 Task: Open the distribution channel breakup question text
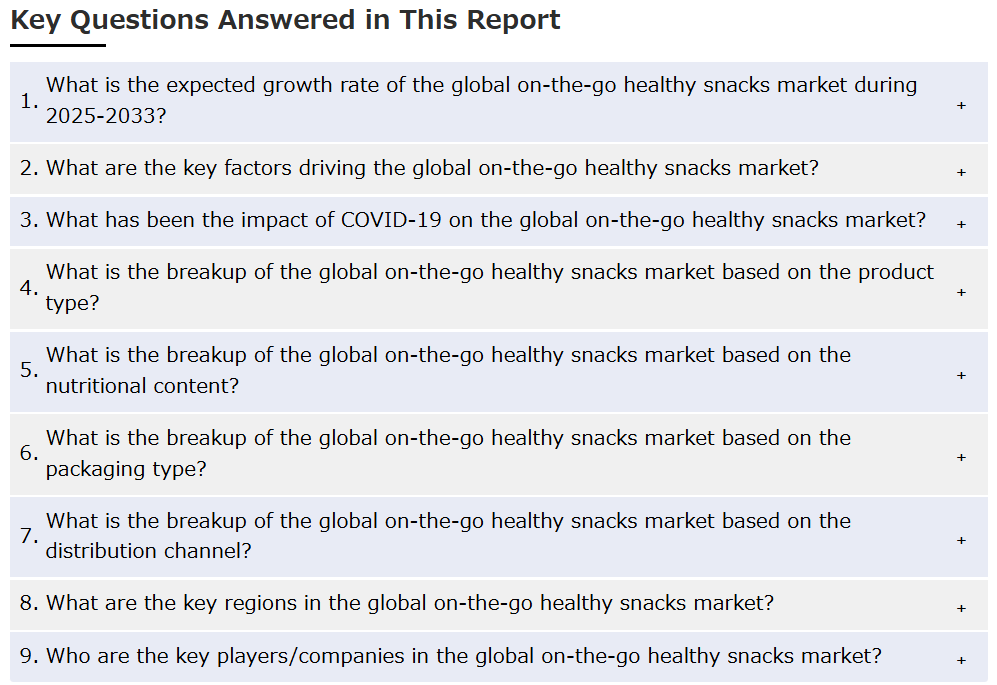tap(448, 536)
